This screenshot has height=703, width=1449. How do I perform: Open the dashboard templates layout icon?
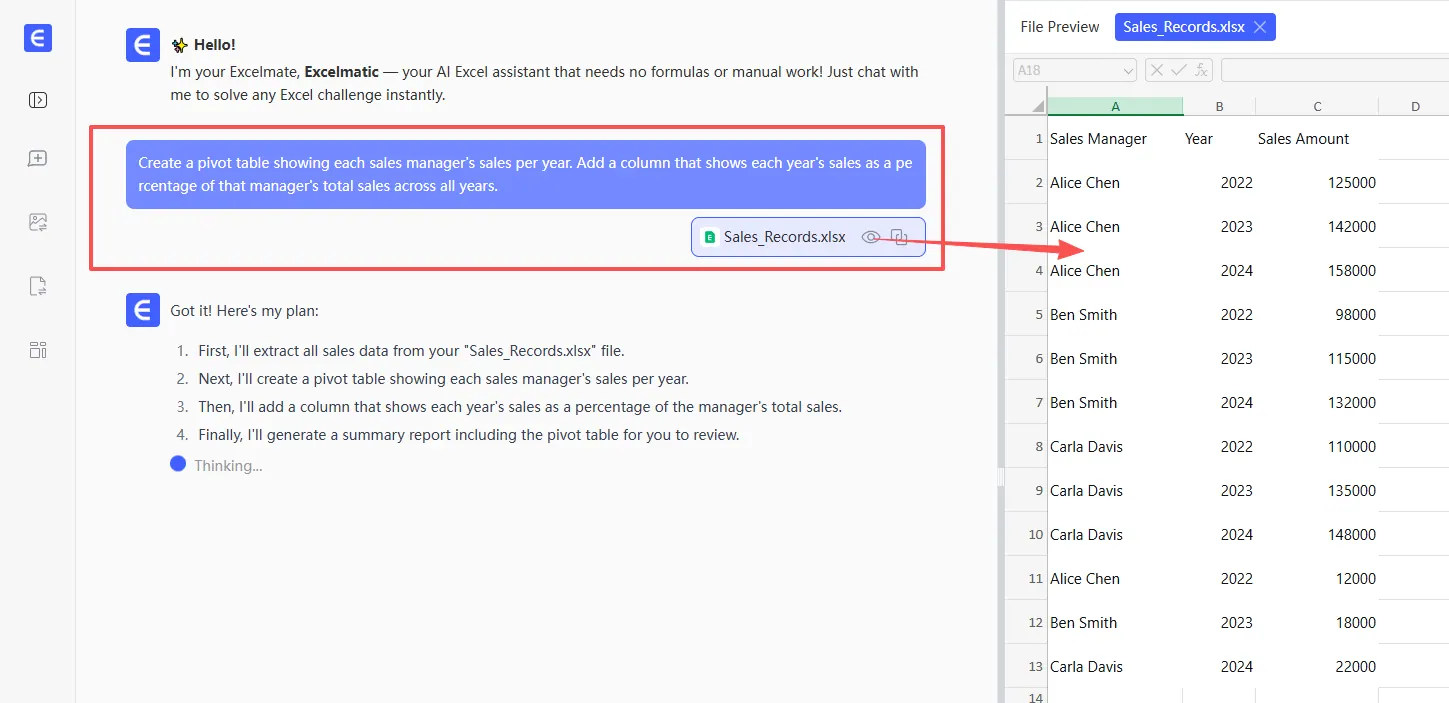point(38,350)
